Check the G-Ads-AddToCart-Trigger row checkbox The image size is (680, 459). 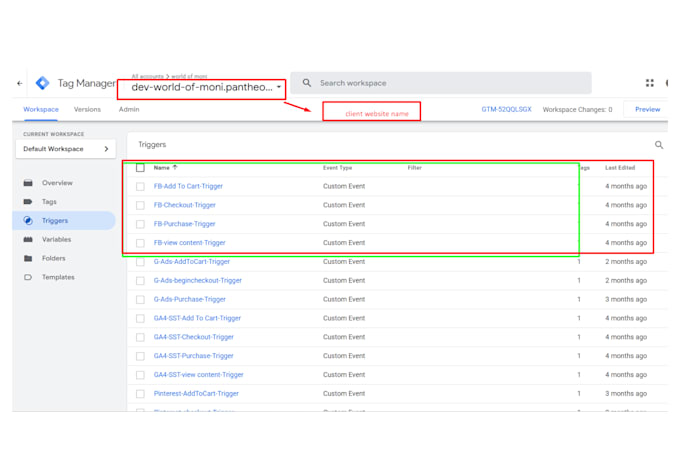140,262
